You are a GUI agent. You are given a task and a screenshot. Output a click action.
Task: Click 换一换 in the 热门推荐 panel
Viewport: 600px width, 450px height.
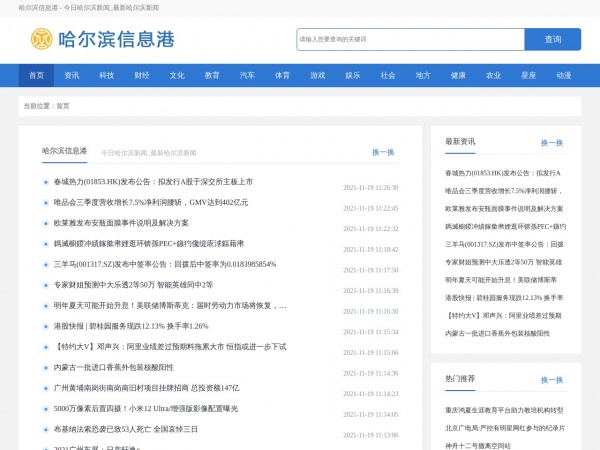click(x=552, y=380)
